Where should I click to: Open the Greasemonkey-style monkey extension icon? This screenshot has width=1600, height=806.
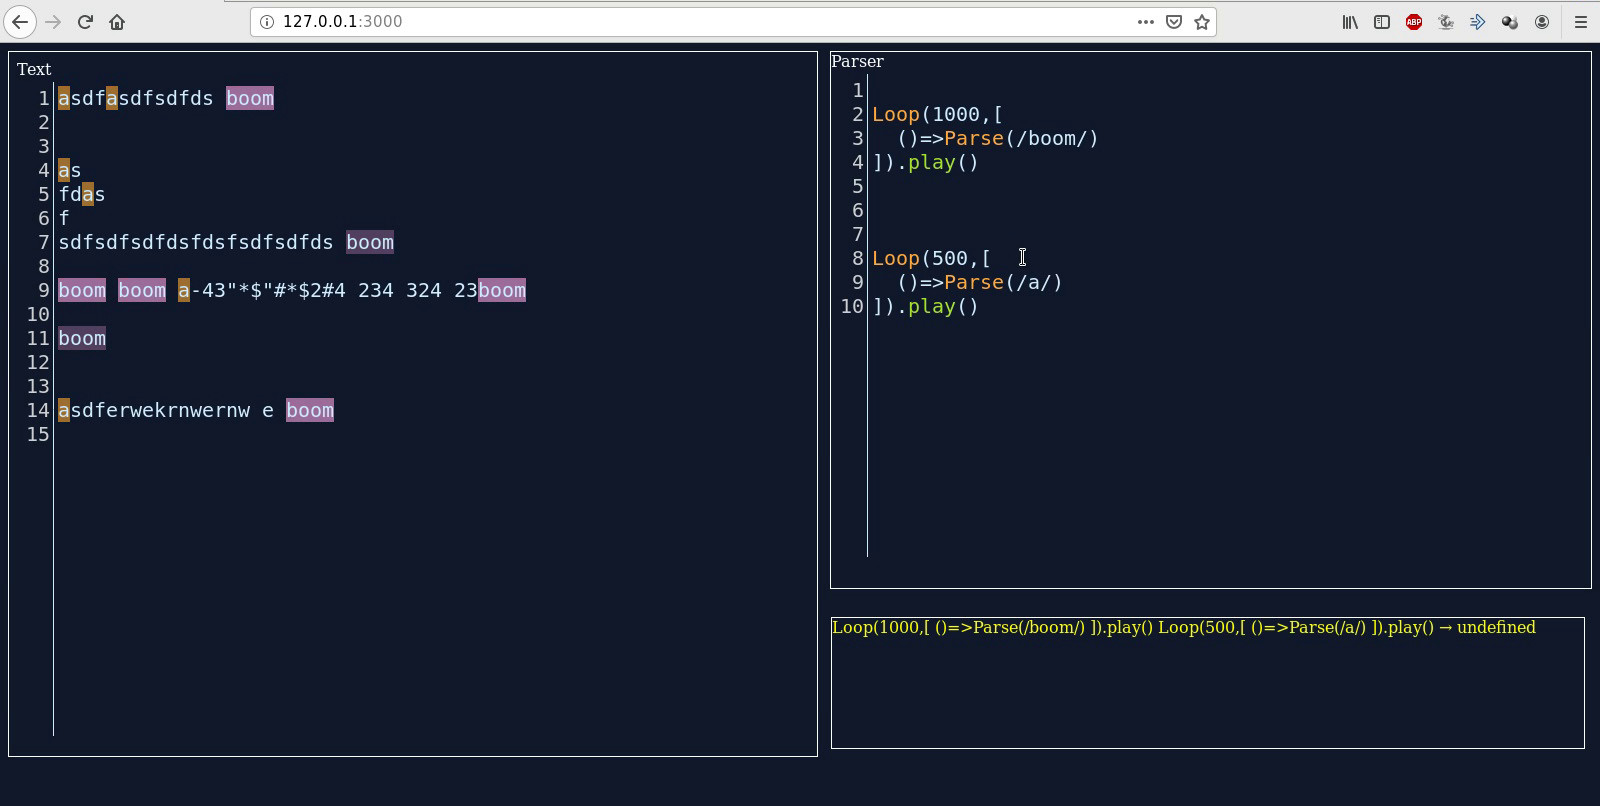(x=1446, y=21)
